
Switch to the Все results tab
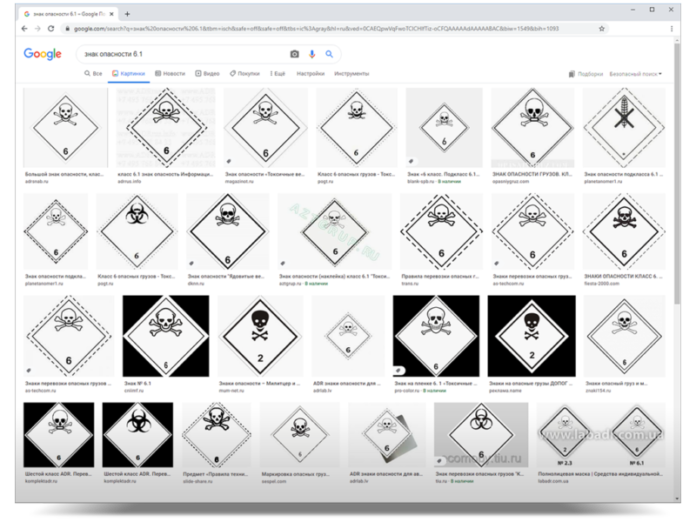(x=93, y=74)
